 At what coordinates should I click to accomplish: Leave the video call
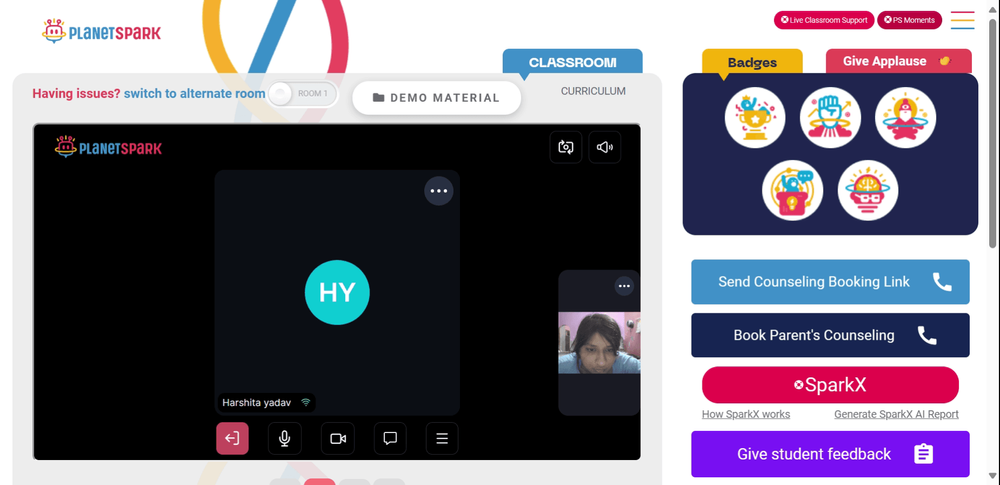pyautogui.click(x=232, y=438)
